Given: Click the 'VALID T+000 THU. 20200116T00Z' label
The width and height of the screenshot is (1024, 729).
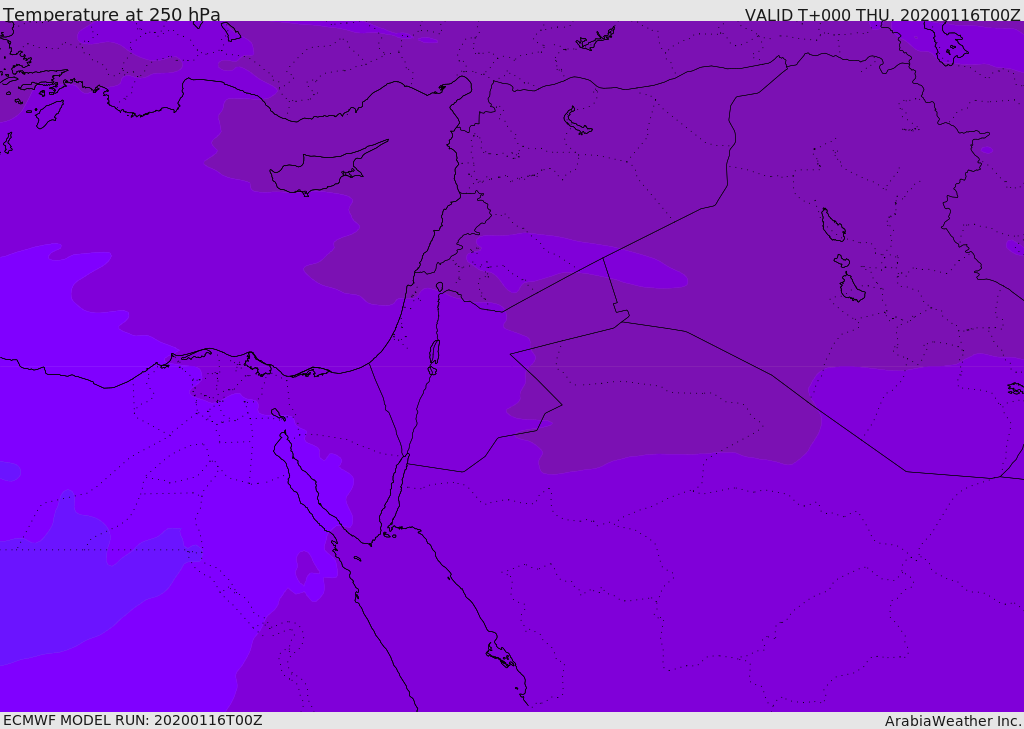Looking at the screenshot, I should 882,15.
